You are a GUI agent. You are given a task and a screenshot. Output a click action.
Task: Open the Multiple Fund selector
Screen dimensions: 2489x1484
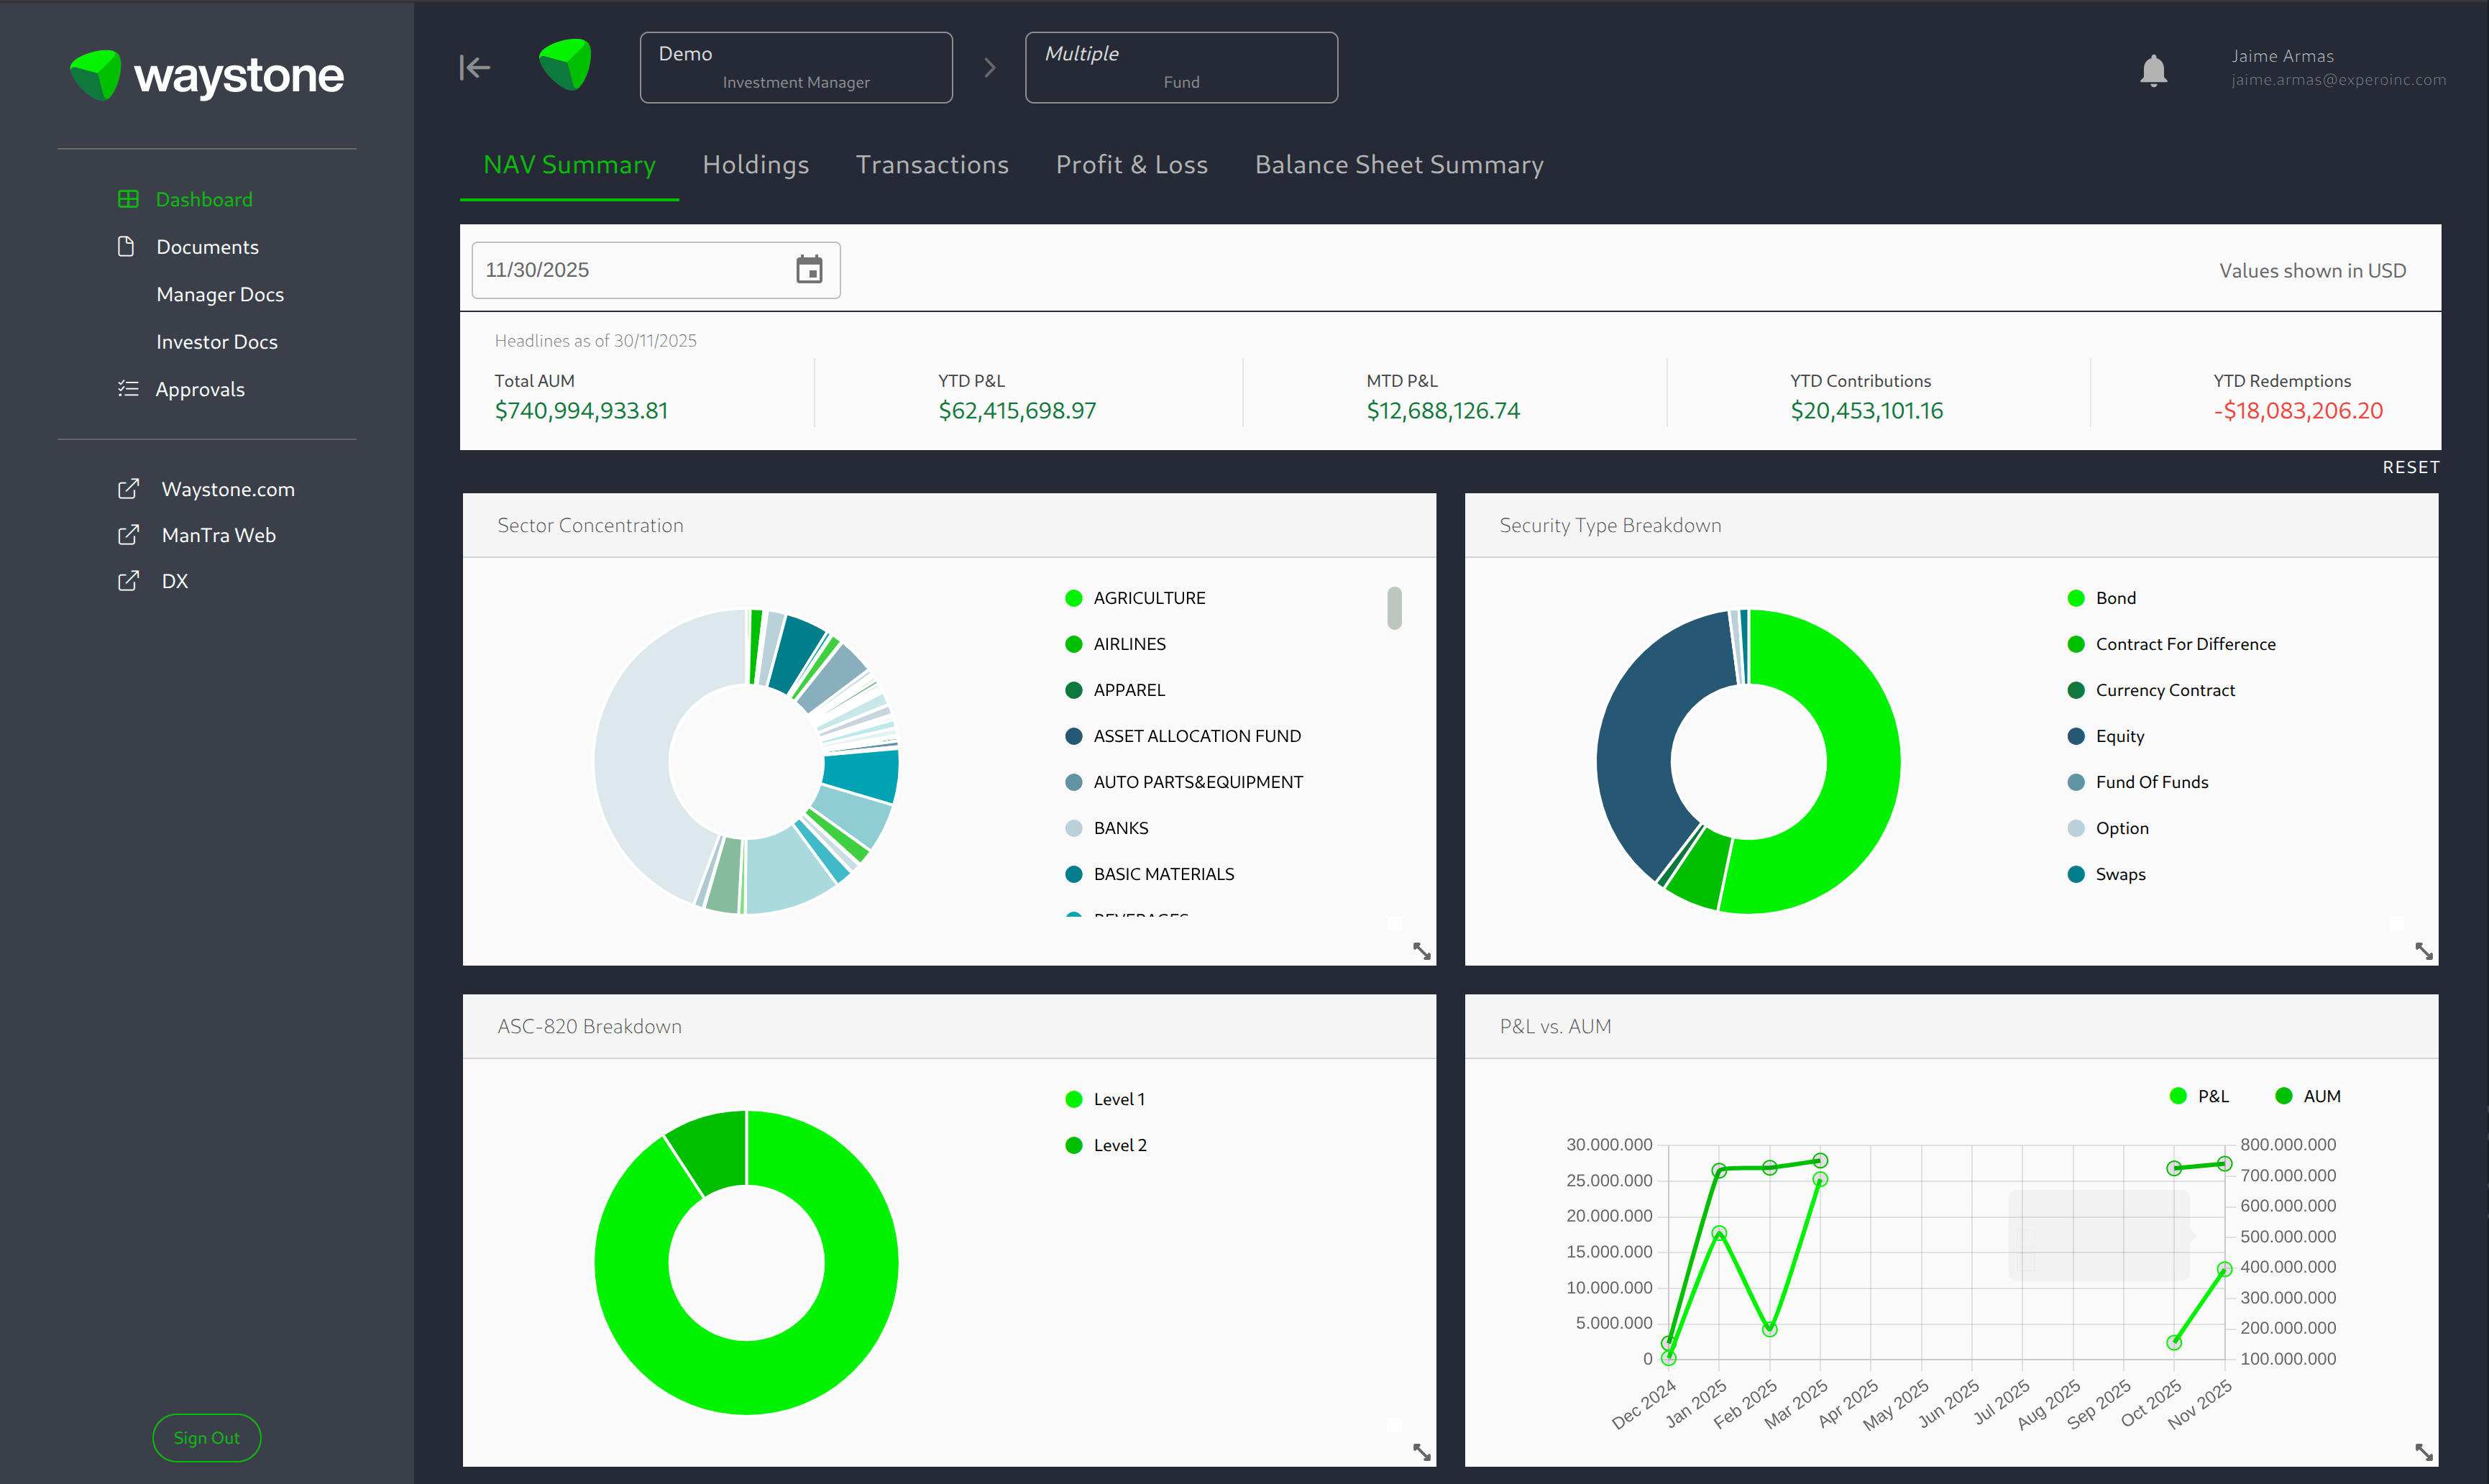[1180, 67]
